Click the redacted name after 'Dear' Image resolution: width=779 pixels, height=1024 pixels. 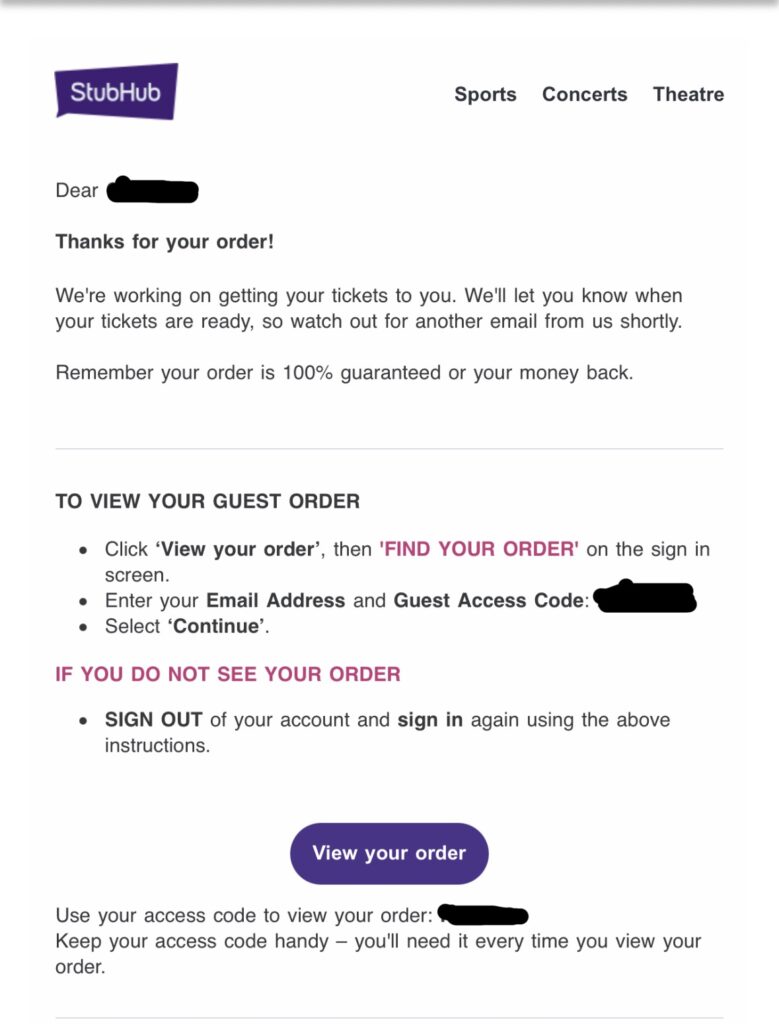pyautogui.click(x=152, y=189)
